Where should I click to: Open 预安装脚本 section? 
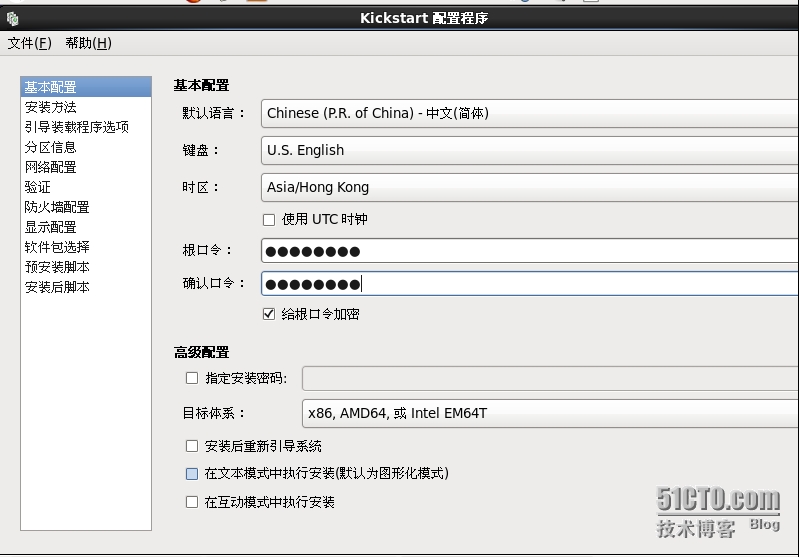86,267
